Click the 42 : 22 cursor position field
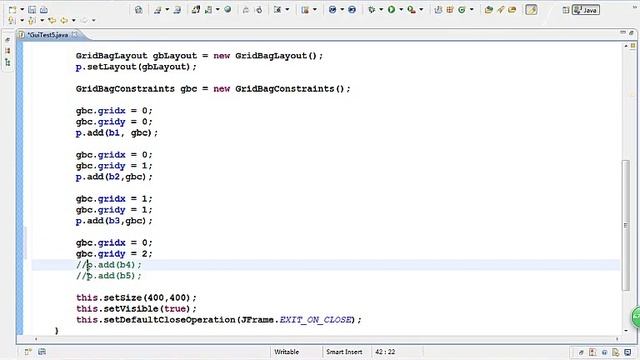Viewport: 640px width, 360px height. click(x=385, y=352)
